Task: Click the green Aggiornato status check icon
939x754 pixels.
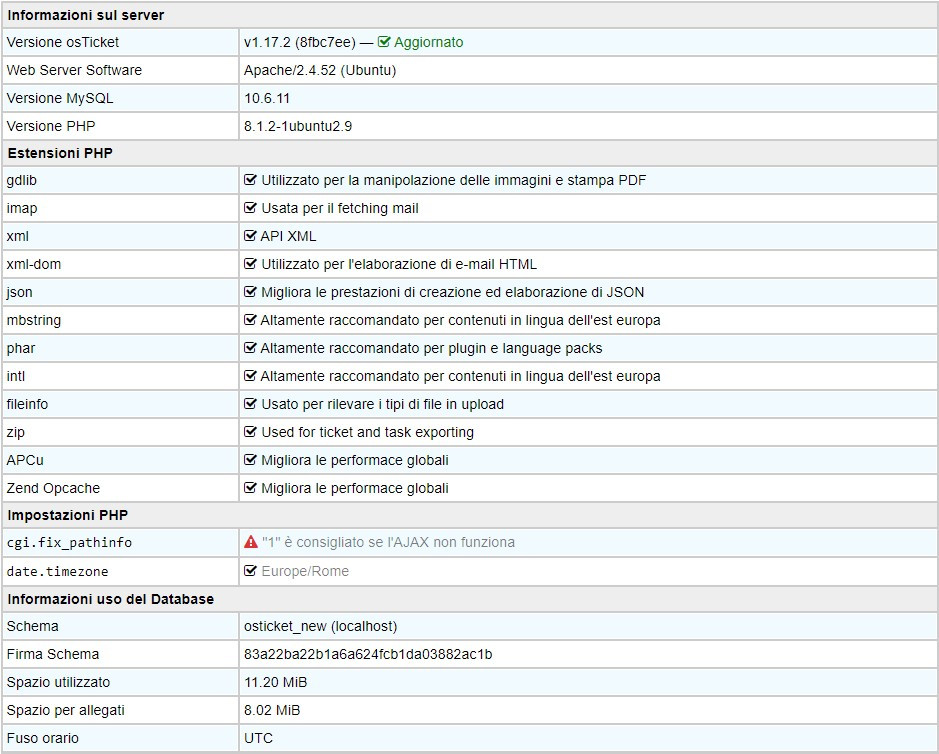Action: click(384, 42)
